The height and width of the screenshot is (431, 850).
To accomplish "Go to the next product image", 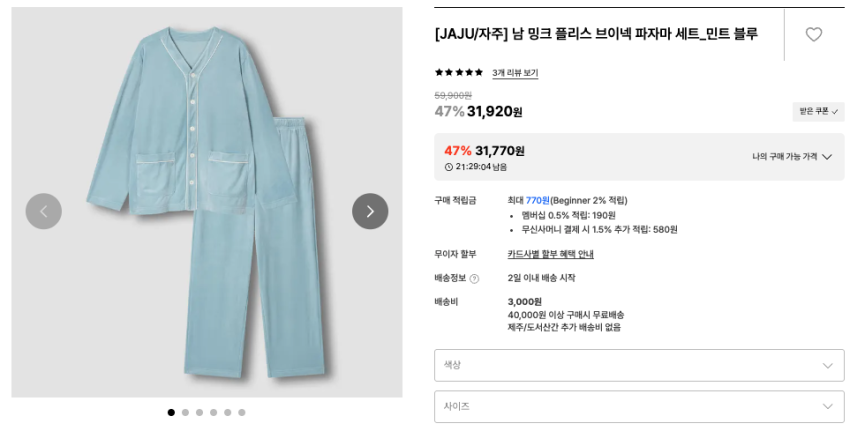I will 370,211.
